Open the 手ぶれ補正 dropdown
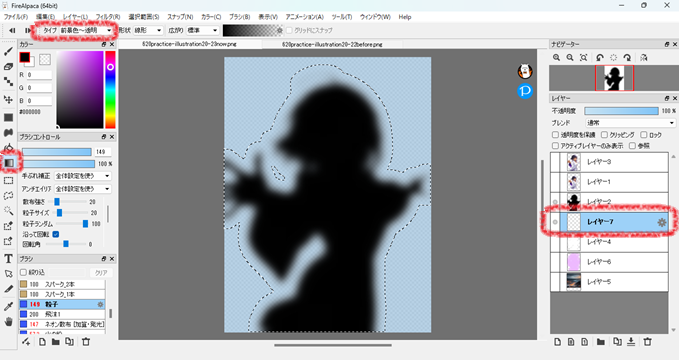This screenshot has width=679, height=360. click(x=83, y=176)
